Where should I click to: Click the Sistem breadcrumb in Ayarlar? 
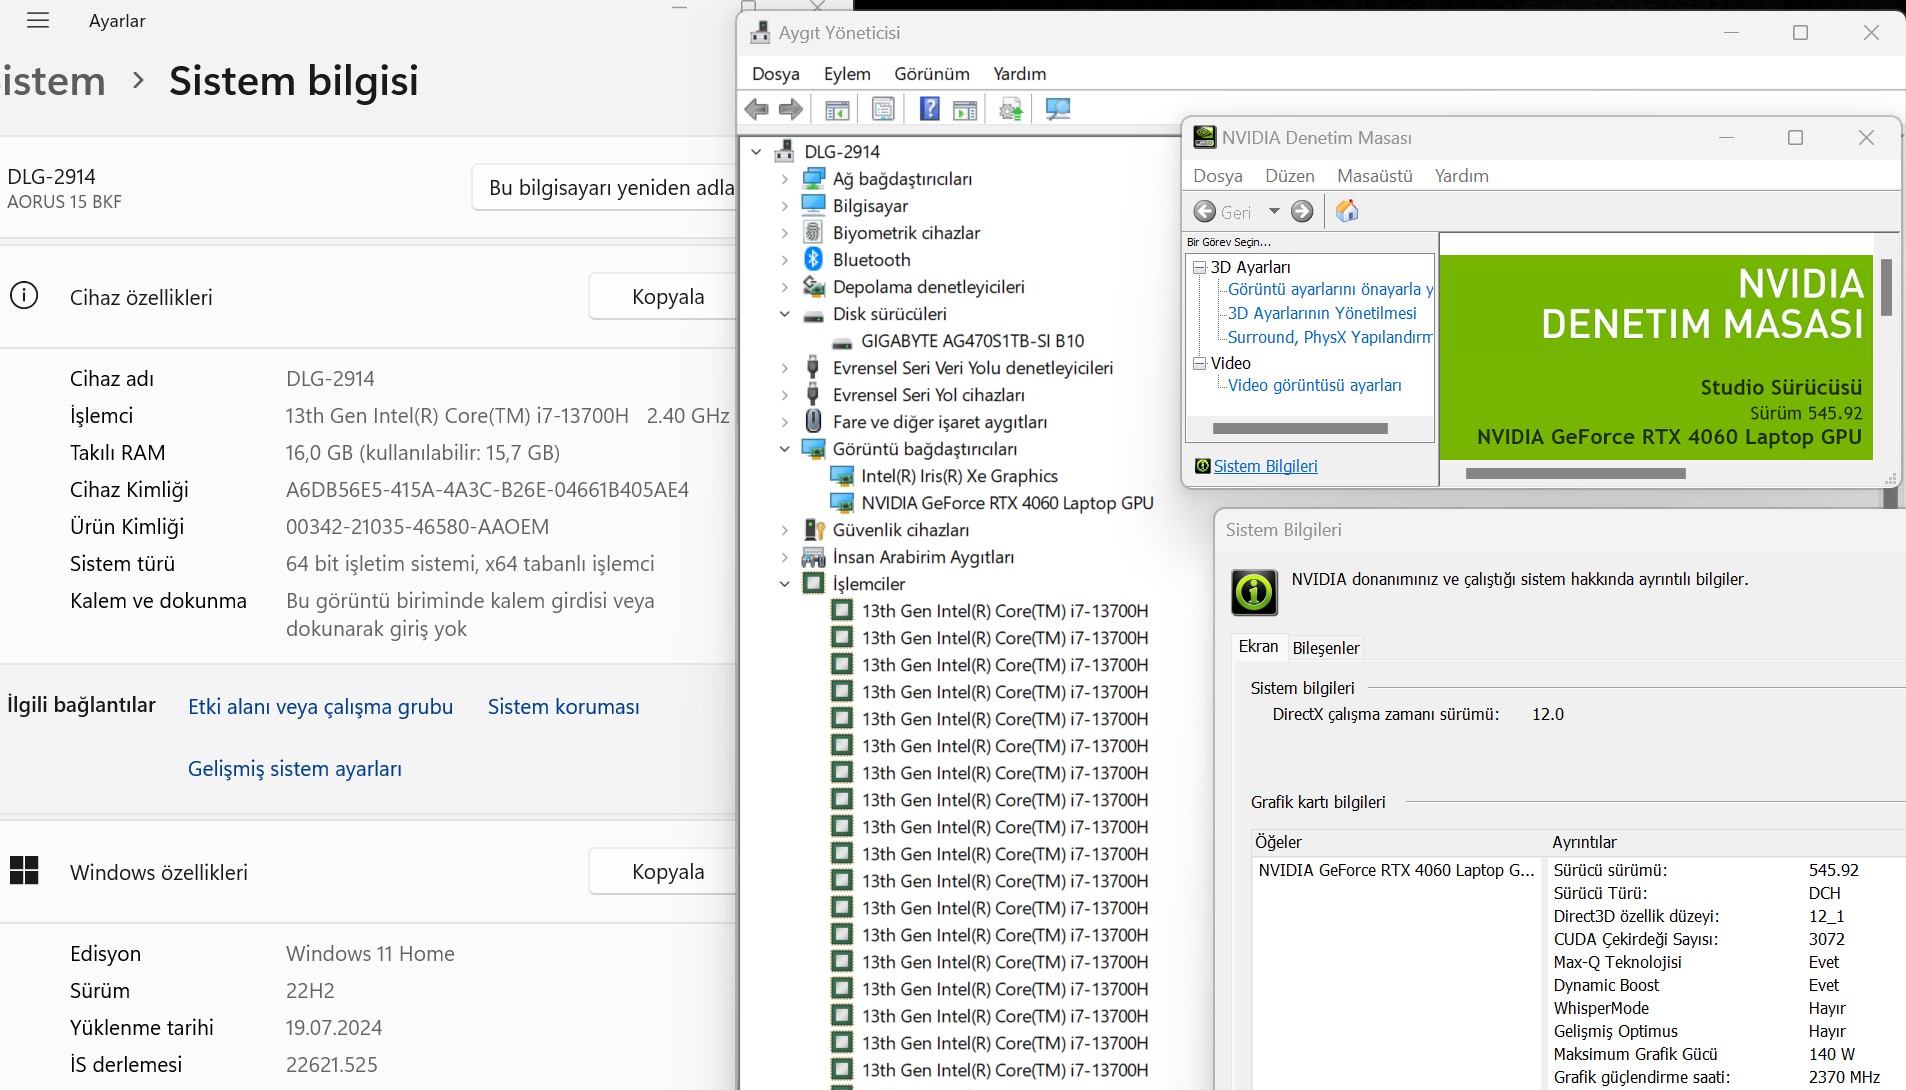[x=53, y=80]
